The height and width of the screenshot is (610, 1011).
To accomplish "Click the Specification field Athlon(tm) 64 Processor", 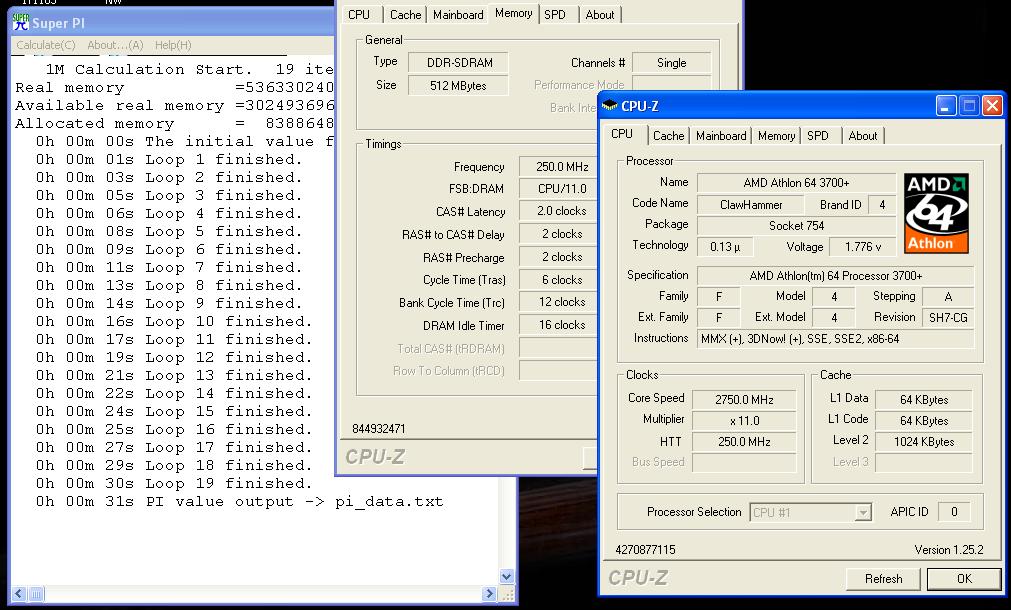I will point(836,275).
